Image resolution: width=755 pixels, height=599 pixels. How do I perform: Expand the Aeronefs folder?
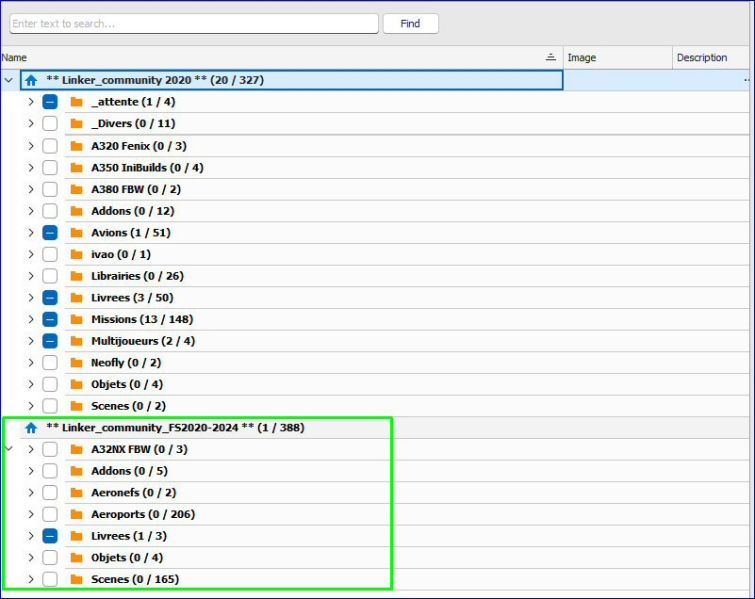click(x=31, y=493)
